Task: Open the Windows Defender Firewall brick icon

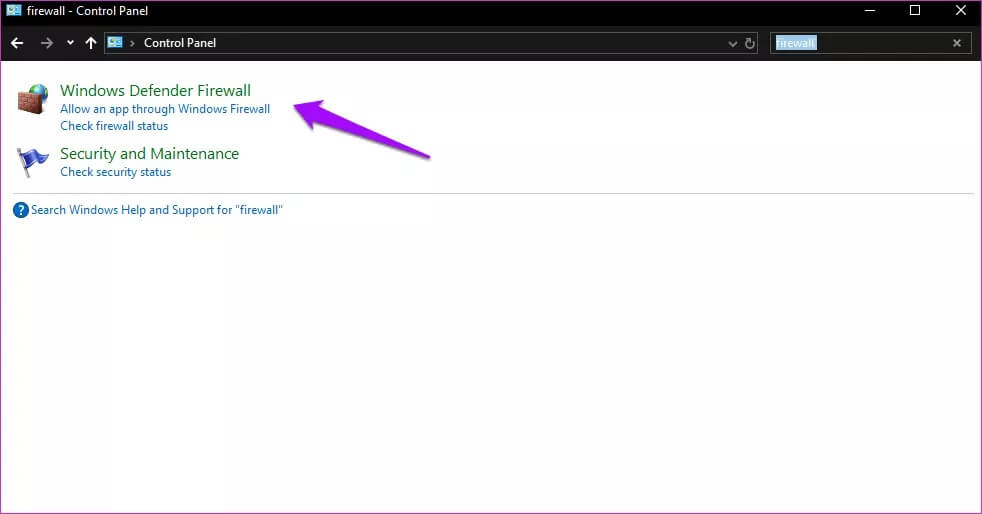Action: (33, 99)
